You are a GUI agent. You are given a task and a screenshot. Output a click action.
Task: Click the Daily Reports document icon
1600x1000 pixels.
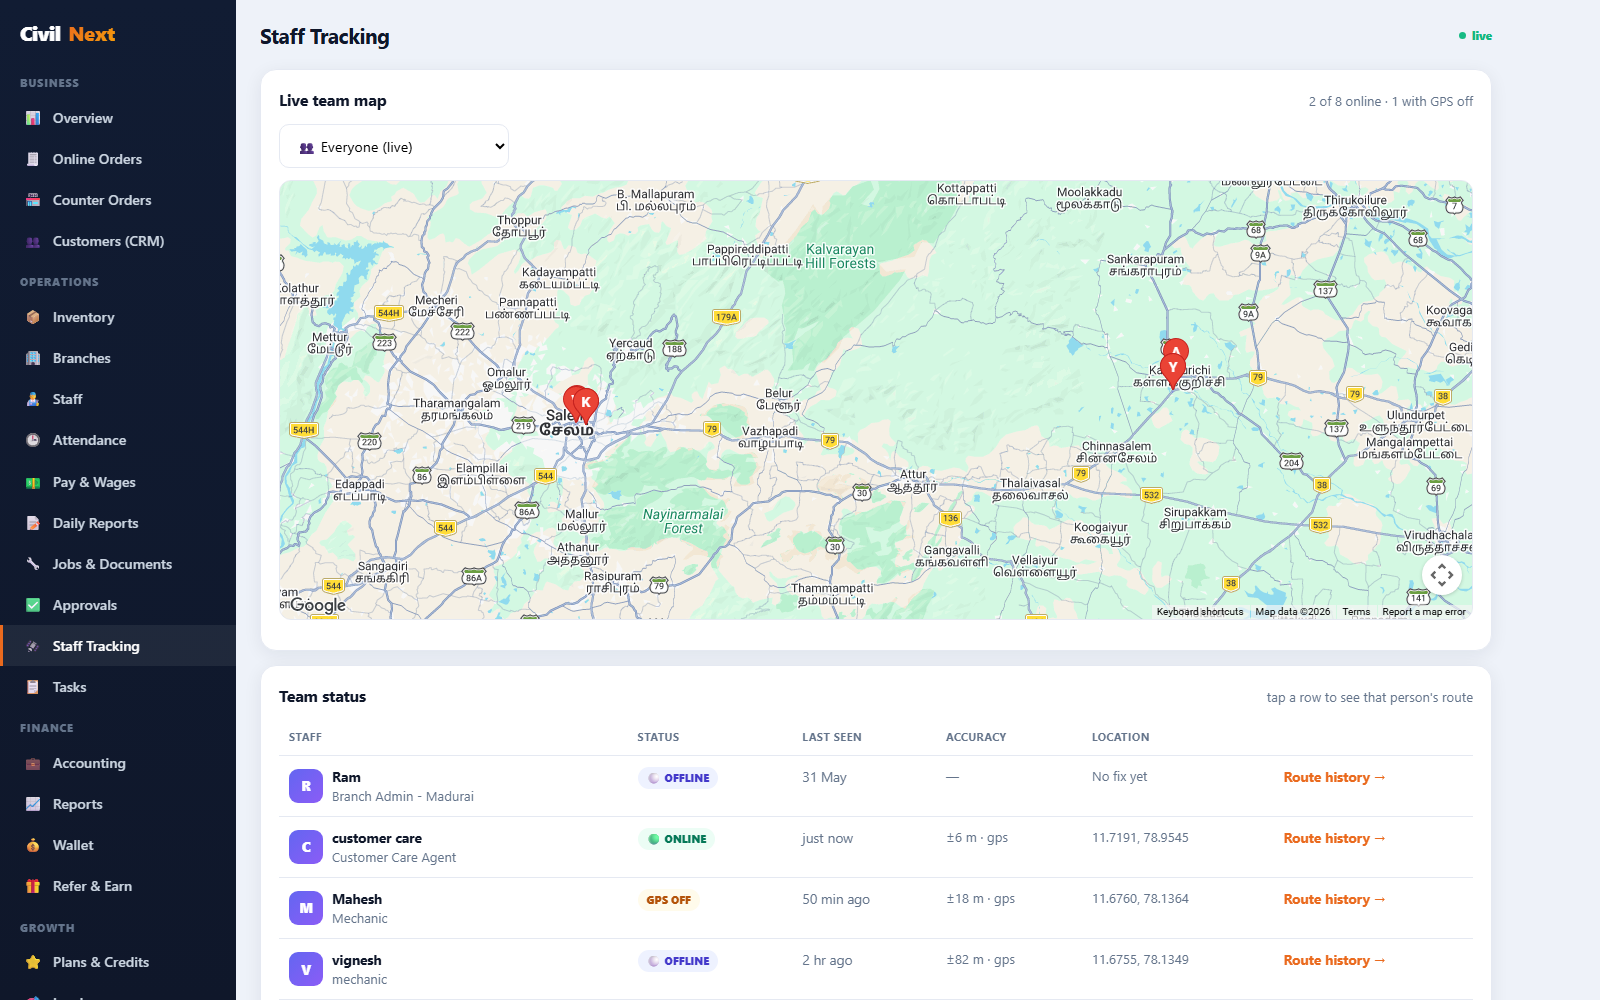(33, 523)
